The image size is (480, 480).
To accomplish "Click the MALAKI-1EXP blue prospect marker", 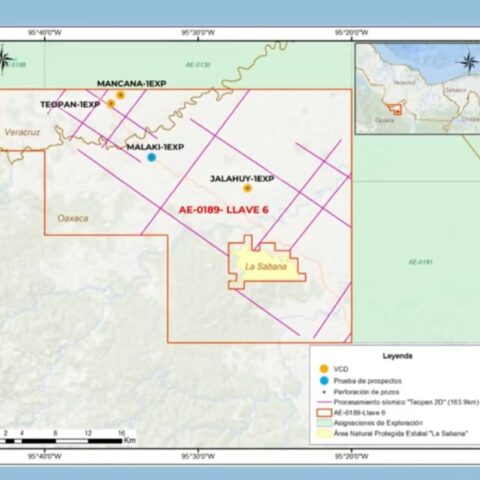I will pyautogui.click(x=152, y=157).
